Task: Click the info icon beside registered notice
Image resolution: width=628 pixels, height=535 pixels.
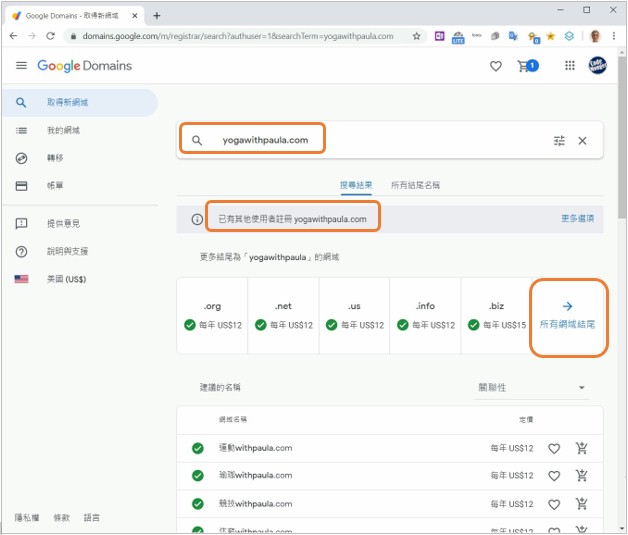Action: coord(197,219)
